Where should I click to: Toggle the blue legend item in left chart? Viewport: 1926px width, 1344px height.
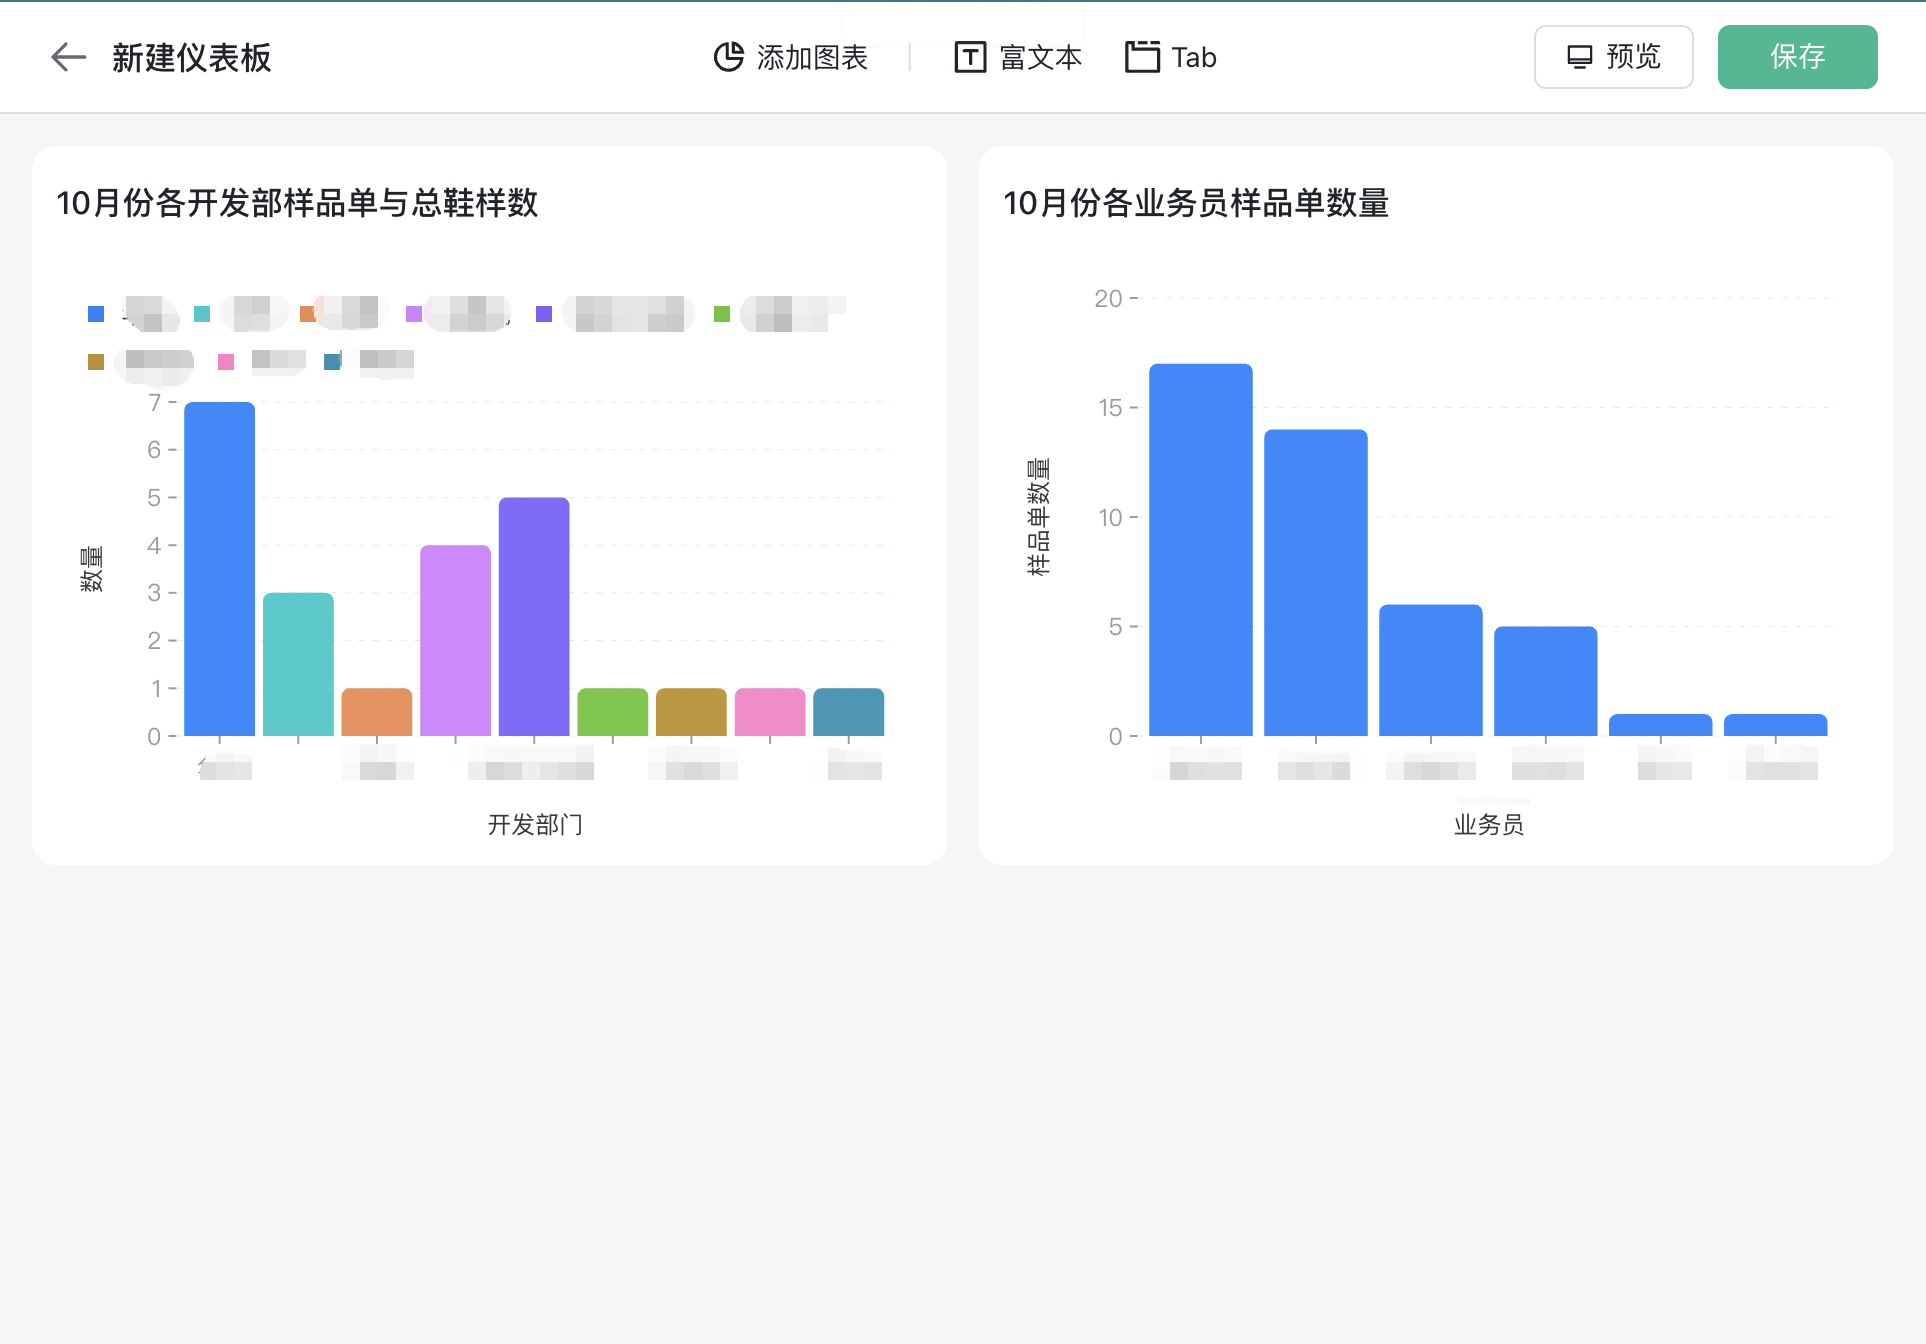coord(95,313)
